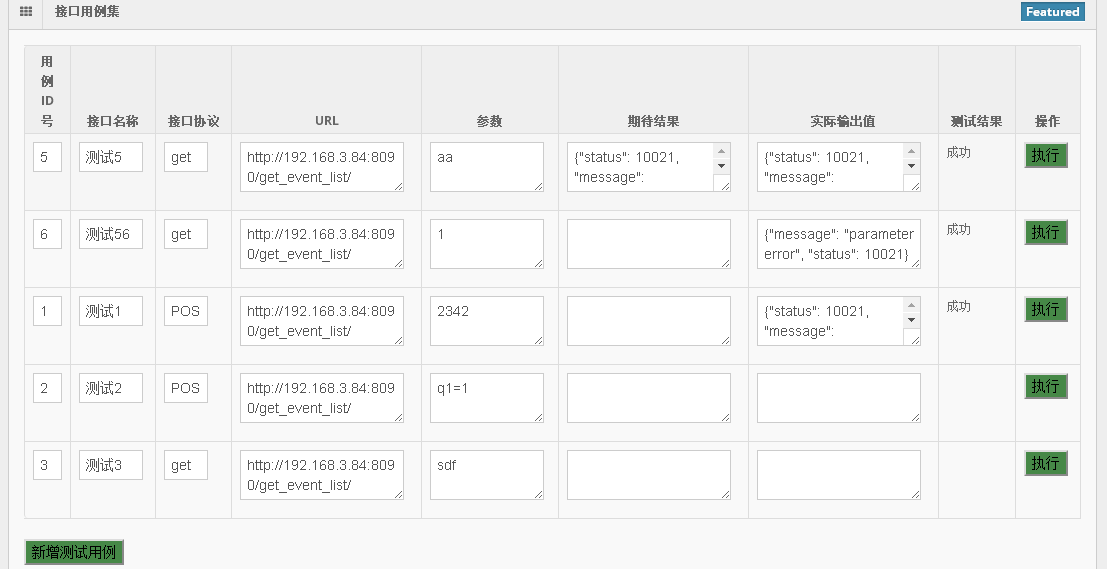Viewport: 1107px width, 569px height.
Task: Focus the name field 测试3
Action: point(111,465)
